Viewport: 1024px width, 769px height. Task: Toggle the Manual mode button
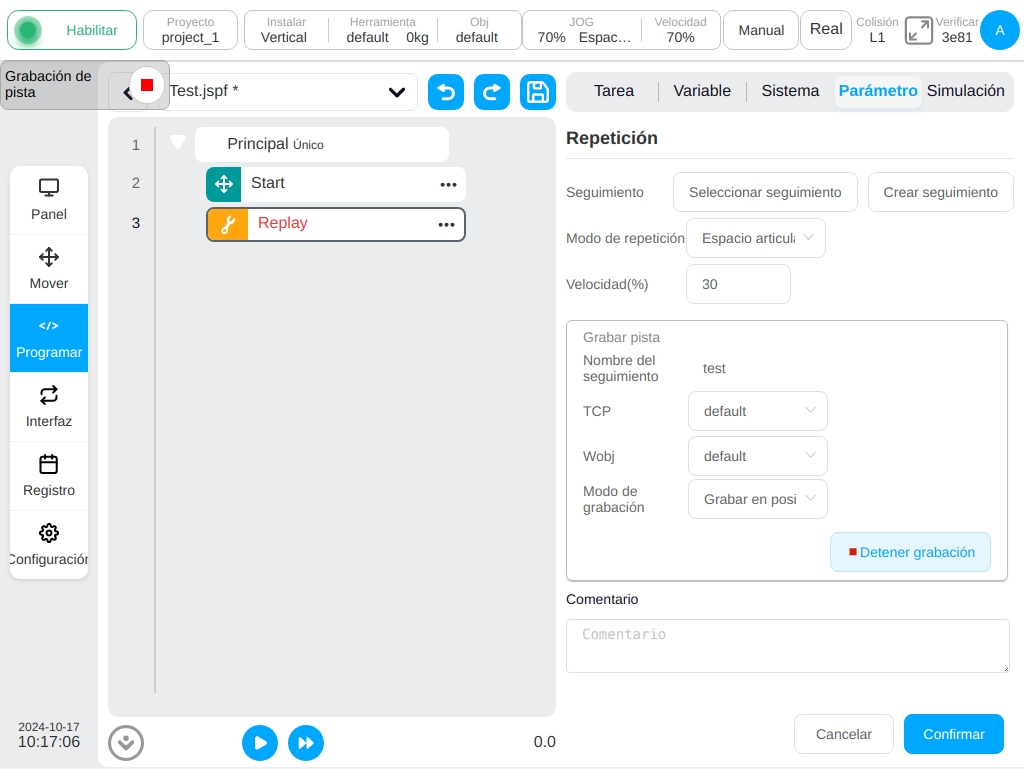(x=761, y=30)
